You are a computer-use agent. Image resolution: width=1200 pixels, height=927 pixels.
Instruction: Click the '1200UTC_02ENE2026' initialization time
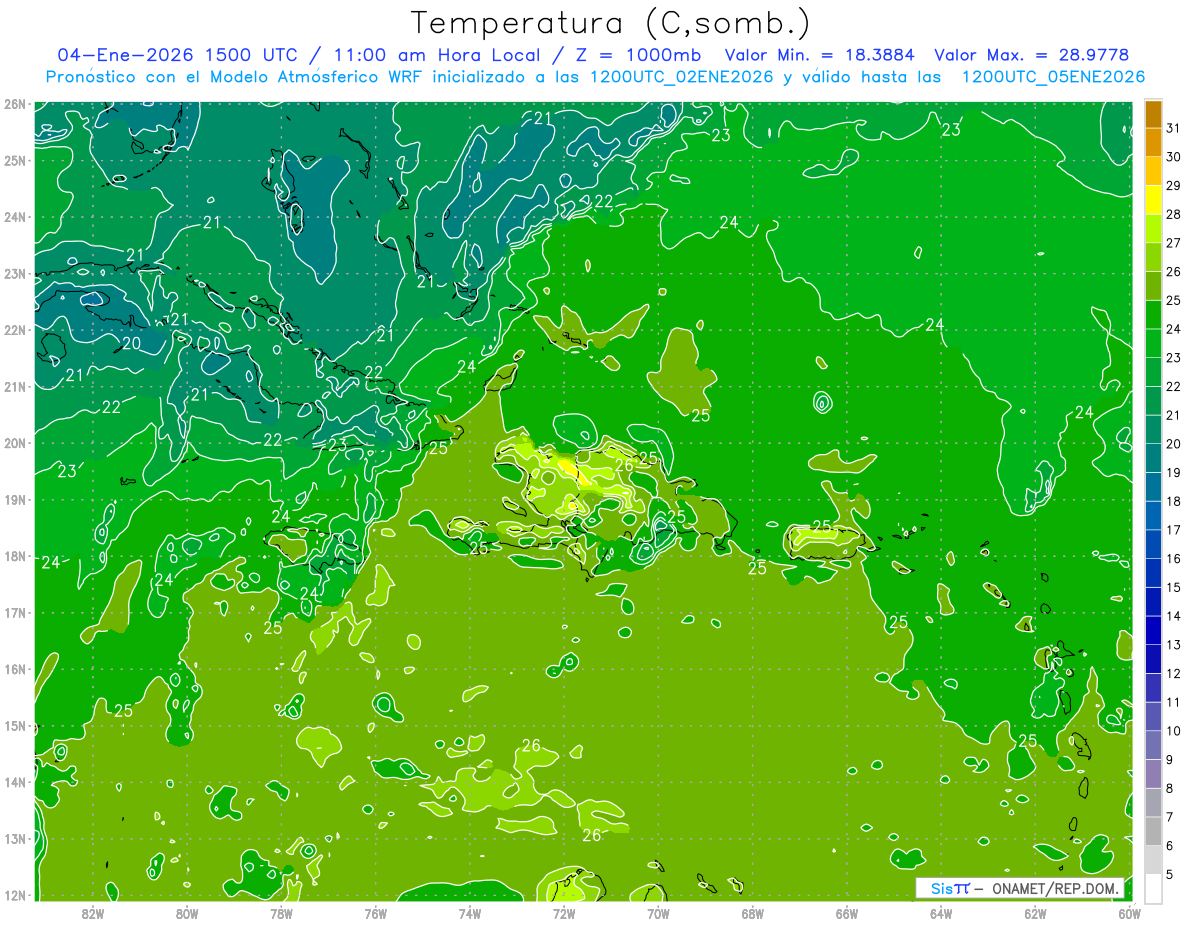click(x=680, y=77)
